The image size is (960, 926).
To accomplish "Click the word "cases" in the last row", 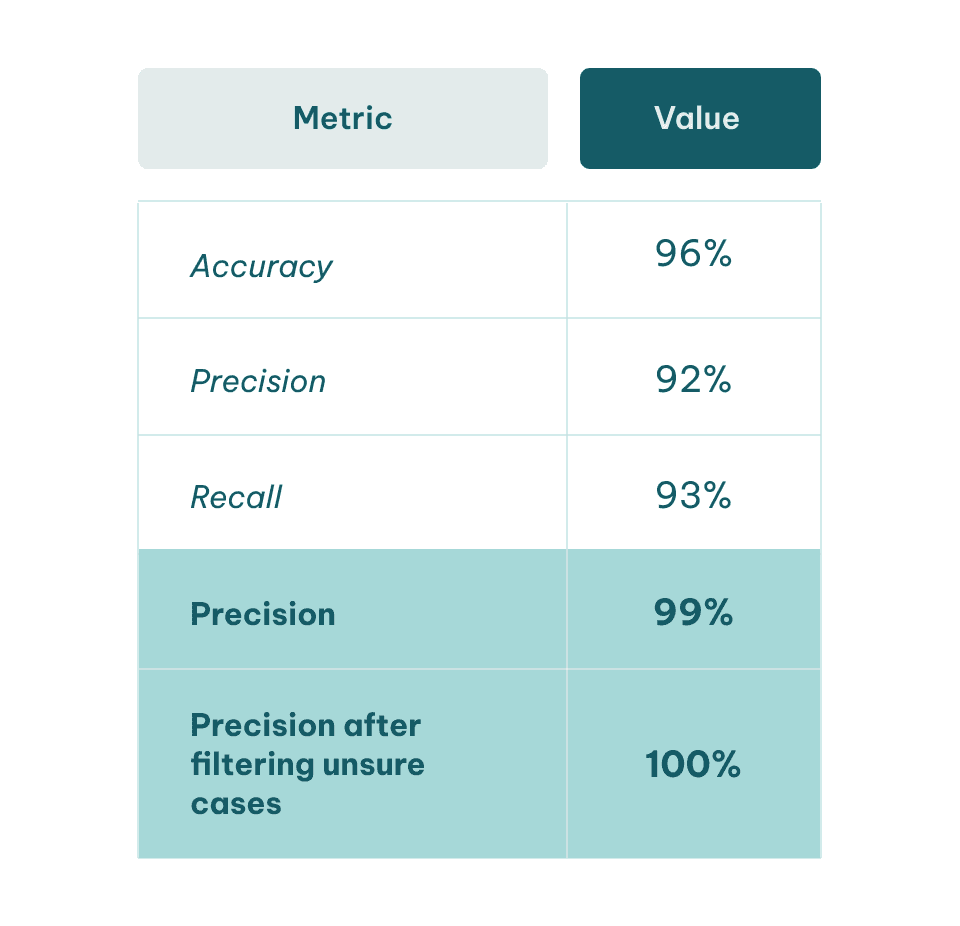I will pos(236,804).
